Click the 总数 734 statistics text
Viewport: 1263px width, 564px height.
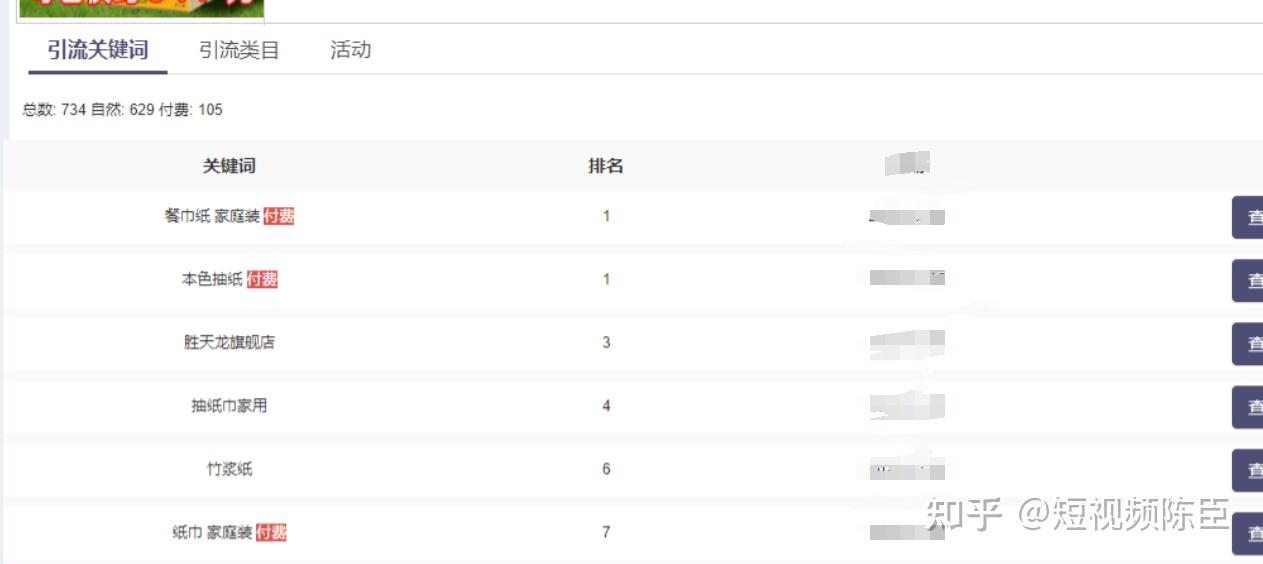pos(54,110)
